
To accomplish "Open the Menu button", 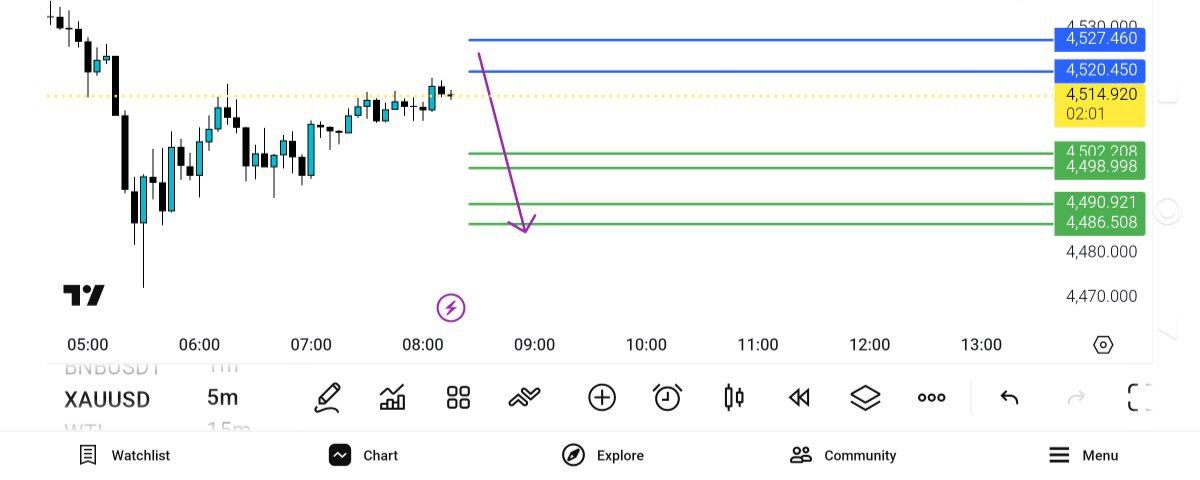I will pyautogui.click(x=1084, y=455).
